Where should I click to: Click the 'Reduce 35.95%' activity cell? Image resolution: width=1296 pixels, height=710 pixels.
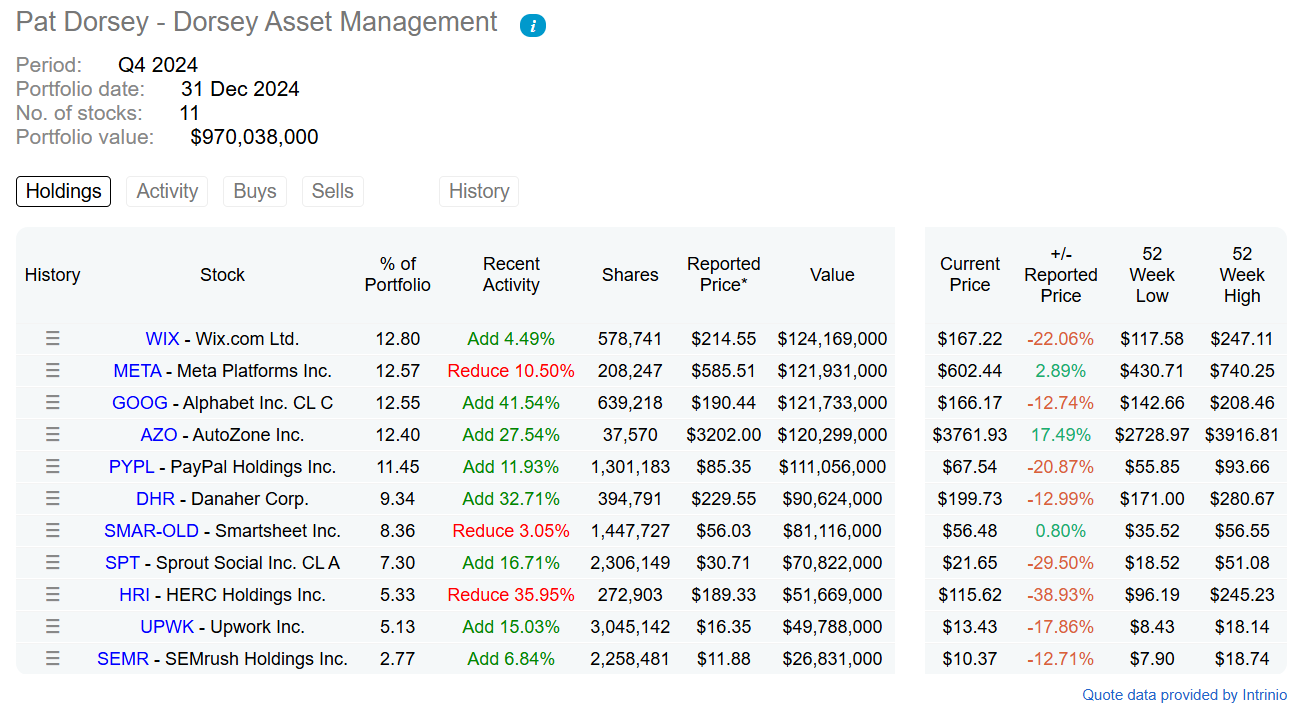coord(511,595)
